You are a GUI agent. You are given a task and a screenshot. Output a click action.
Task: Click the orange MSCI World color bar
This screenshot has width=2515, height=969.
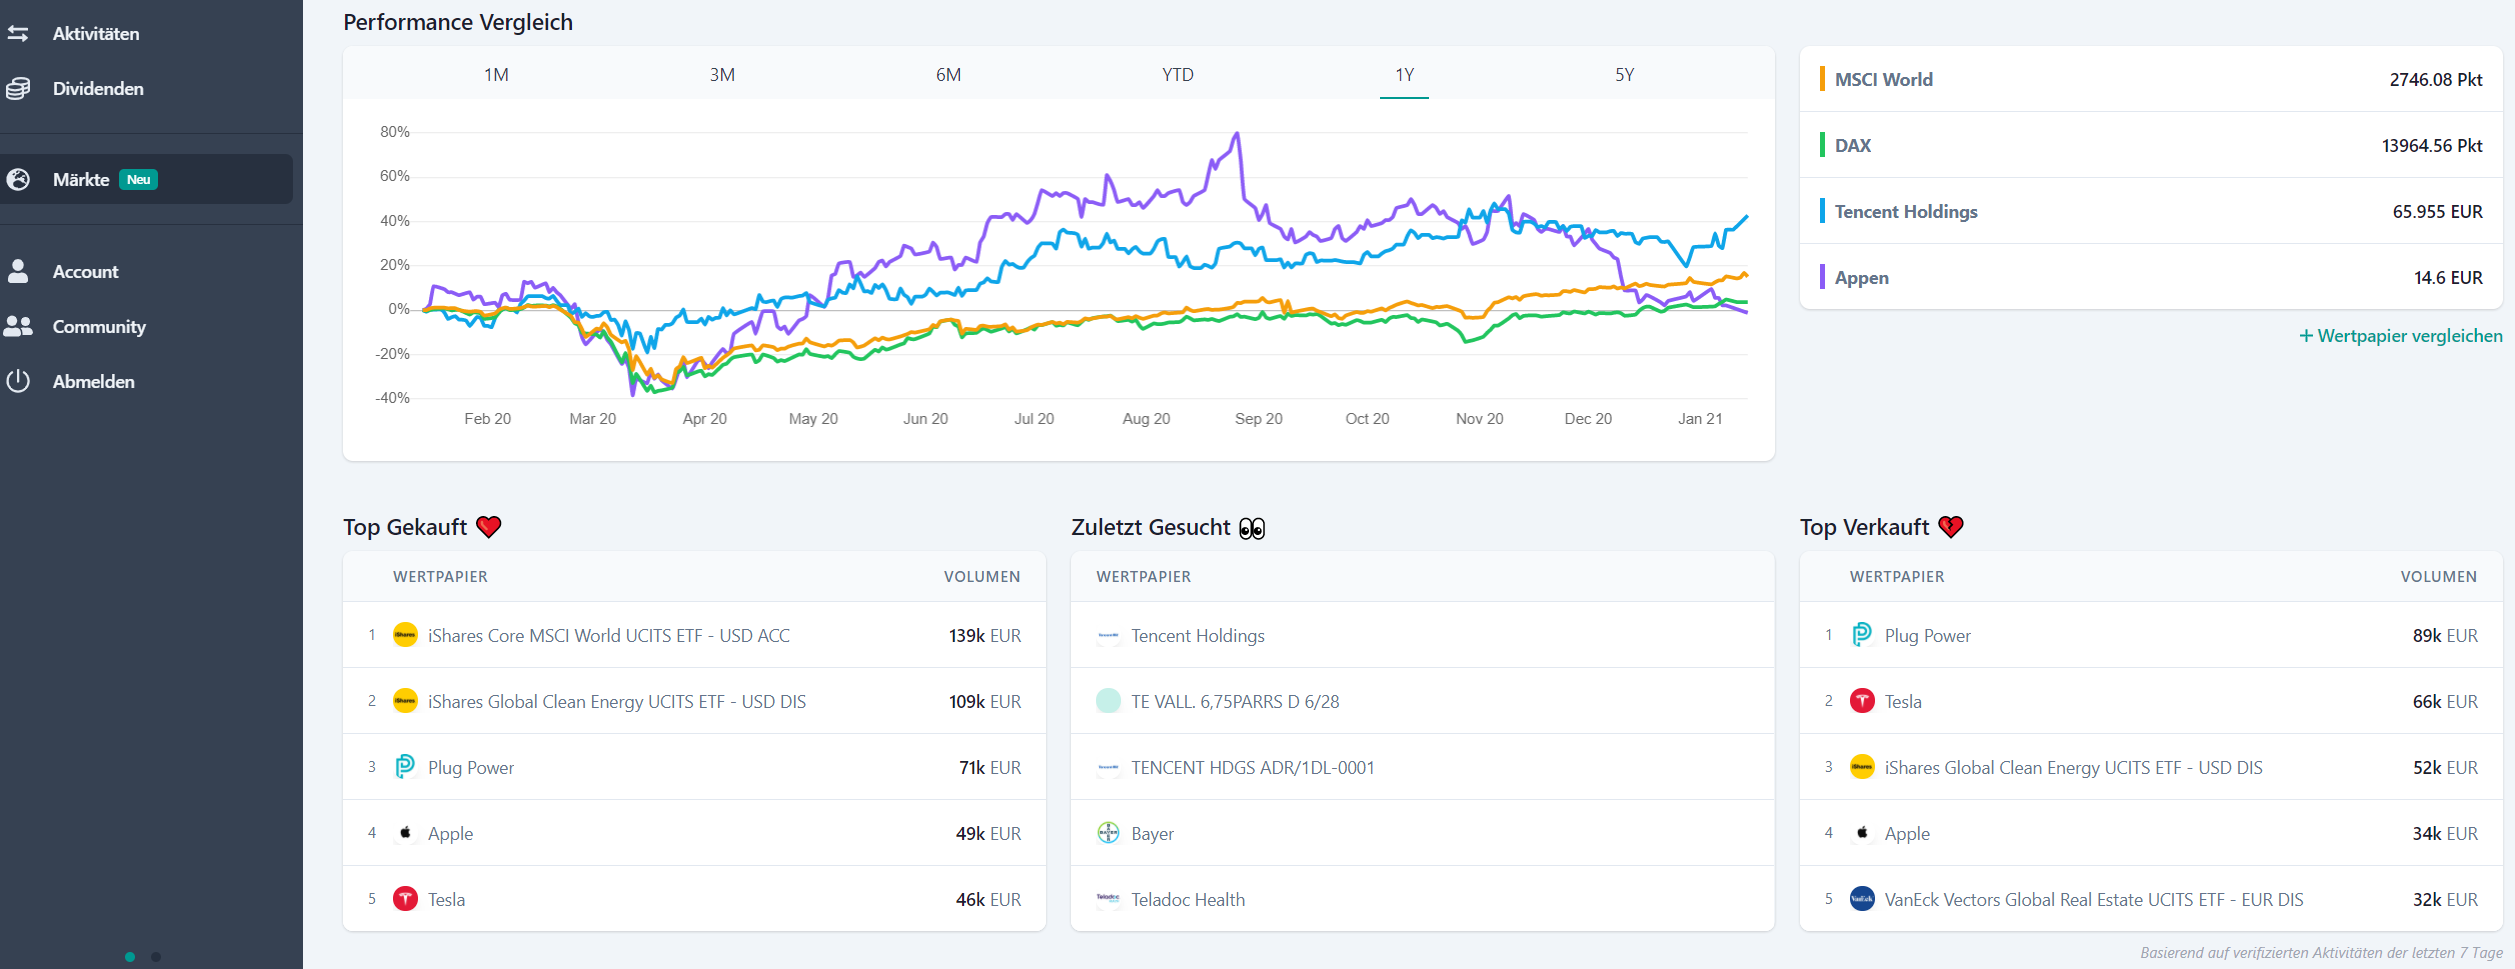click(1822, 79)
